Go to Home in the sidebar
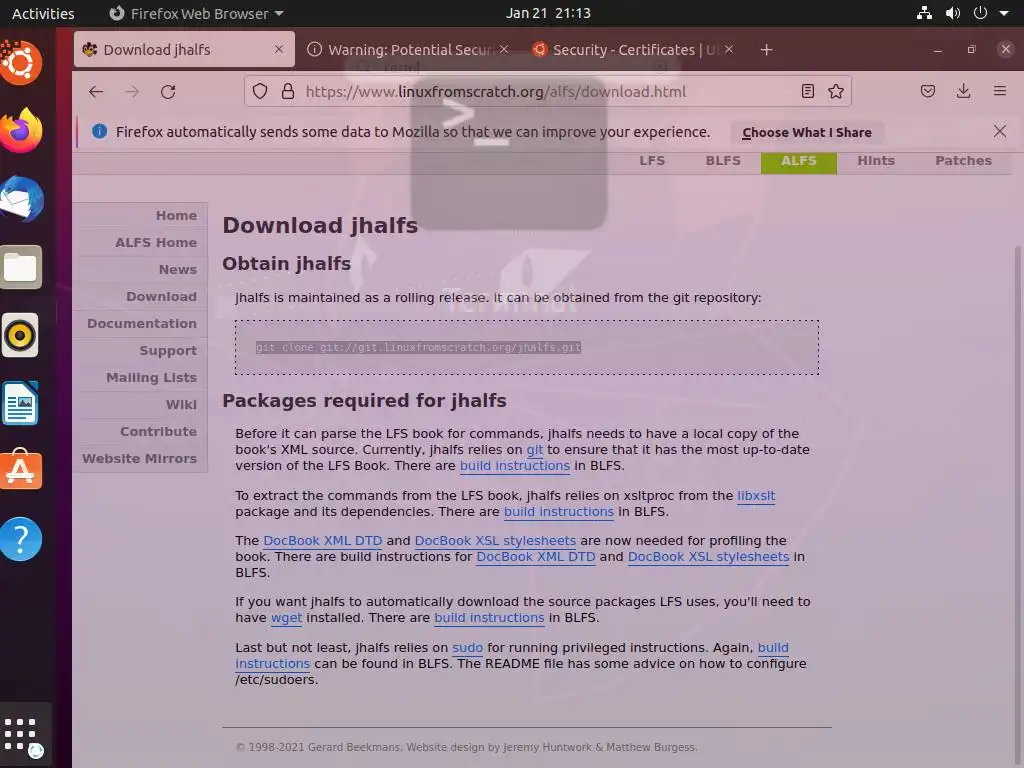 [176, 216]
